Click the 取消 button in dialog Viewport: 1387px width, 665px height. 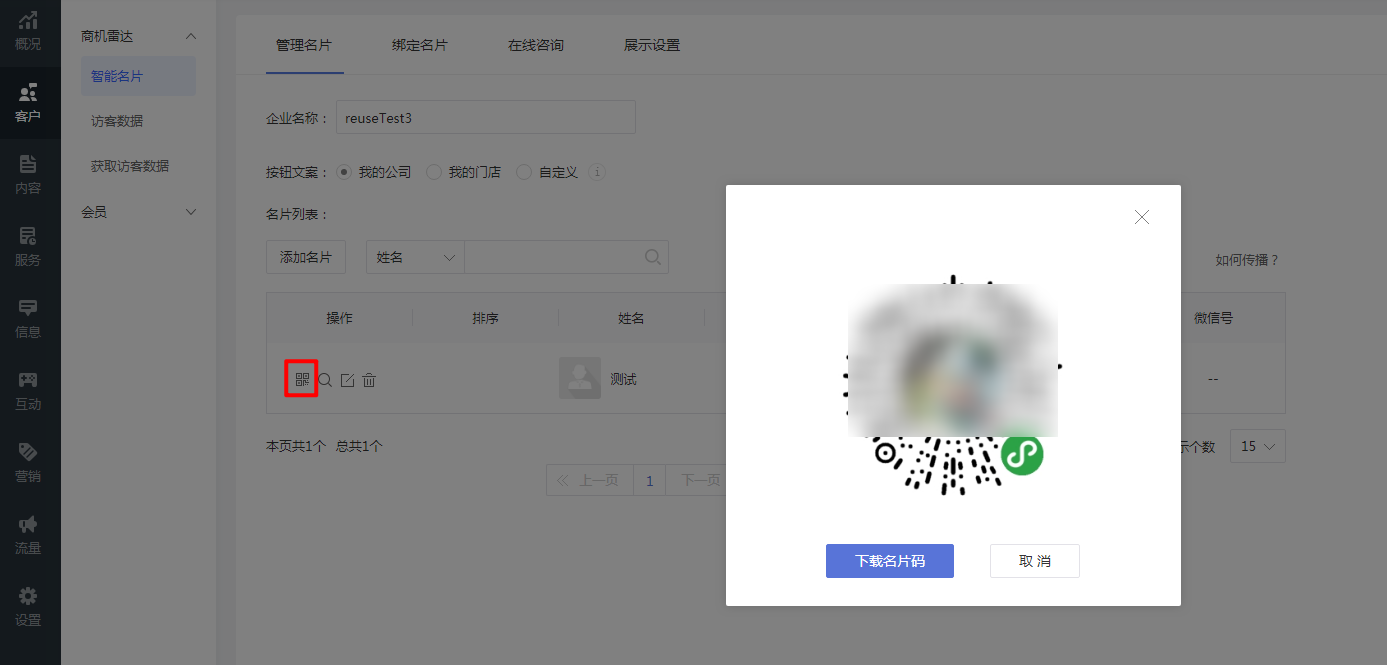[1035, 561]
